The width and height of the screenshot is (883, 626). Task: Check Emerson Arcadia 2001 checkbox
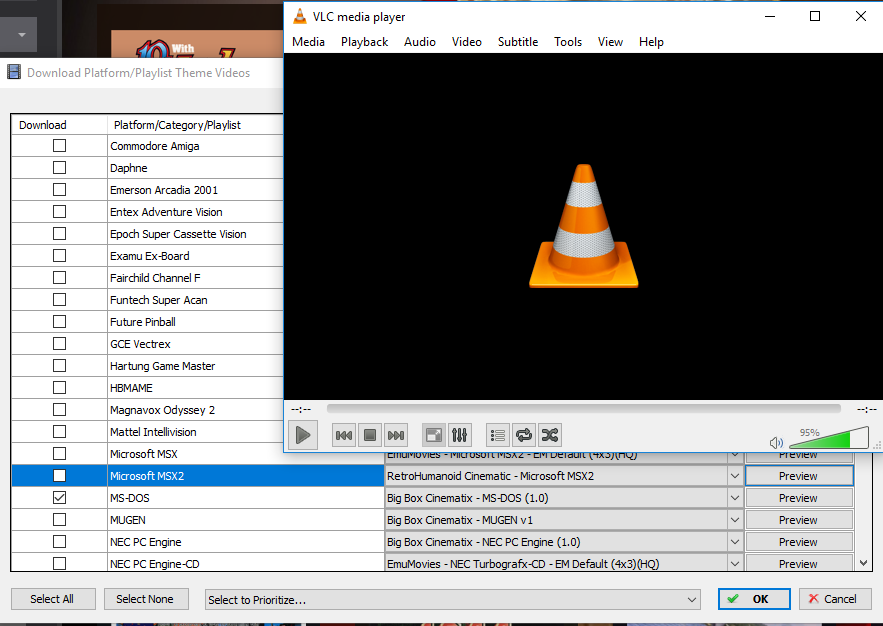click(x=59, y=190)
